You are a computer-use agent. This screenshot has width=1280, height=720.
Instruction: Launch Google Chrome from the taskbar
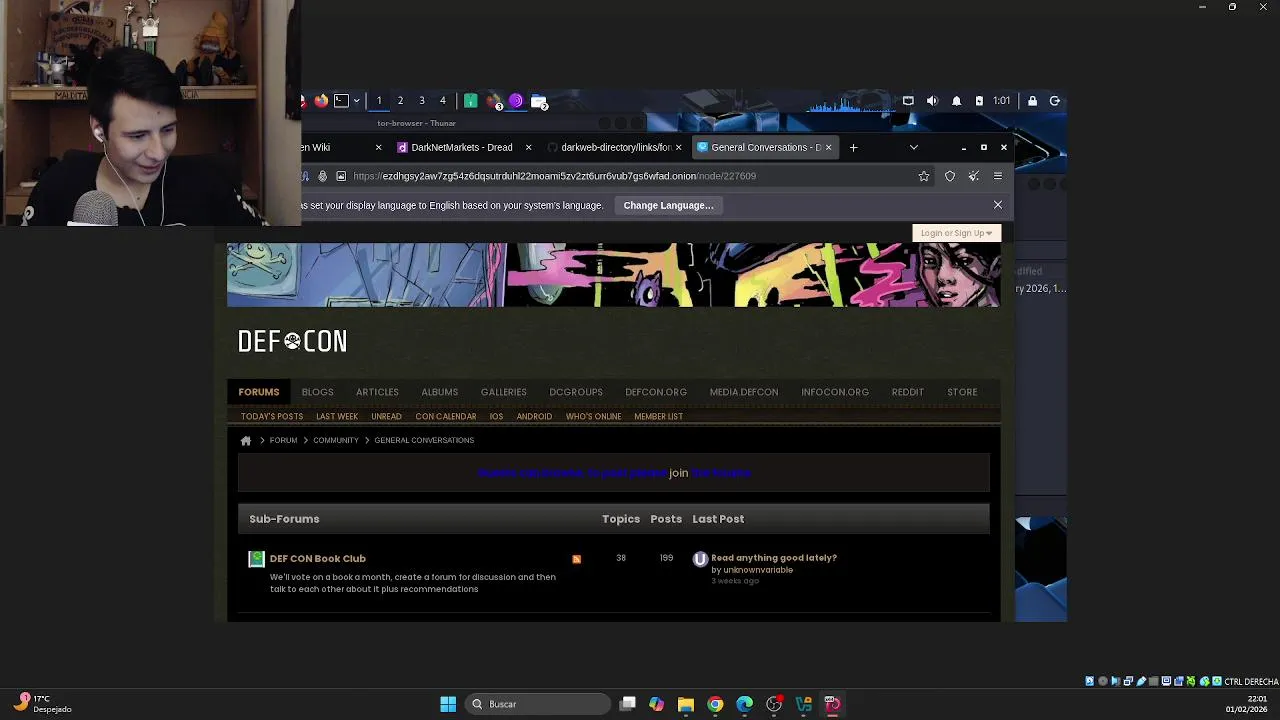coord(715,704)
